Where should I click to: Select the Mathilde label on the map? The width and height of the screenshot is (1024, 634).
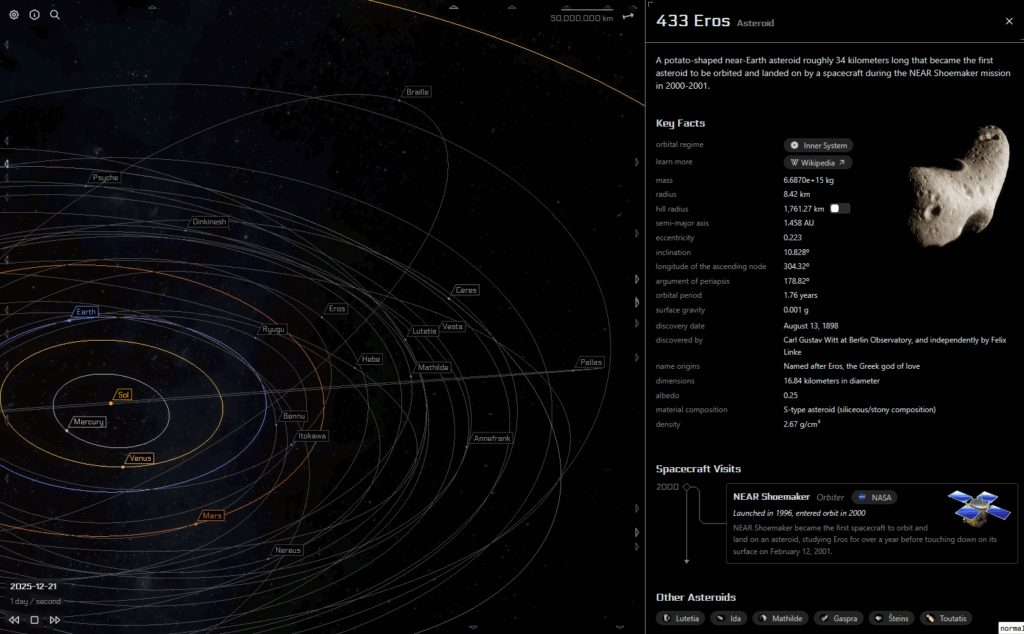point(433,368)
